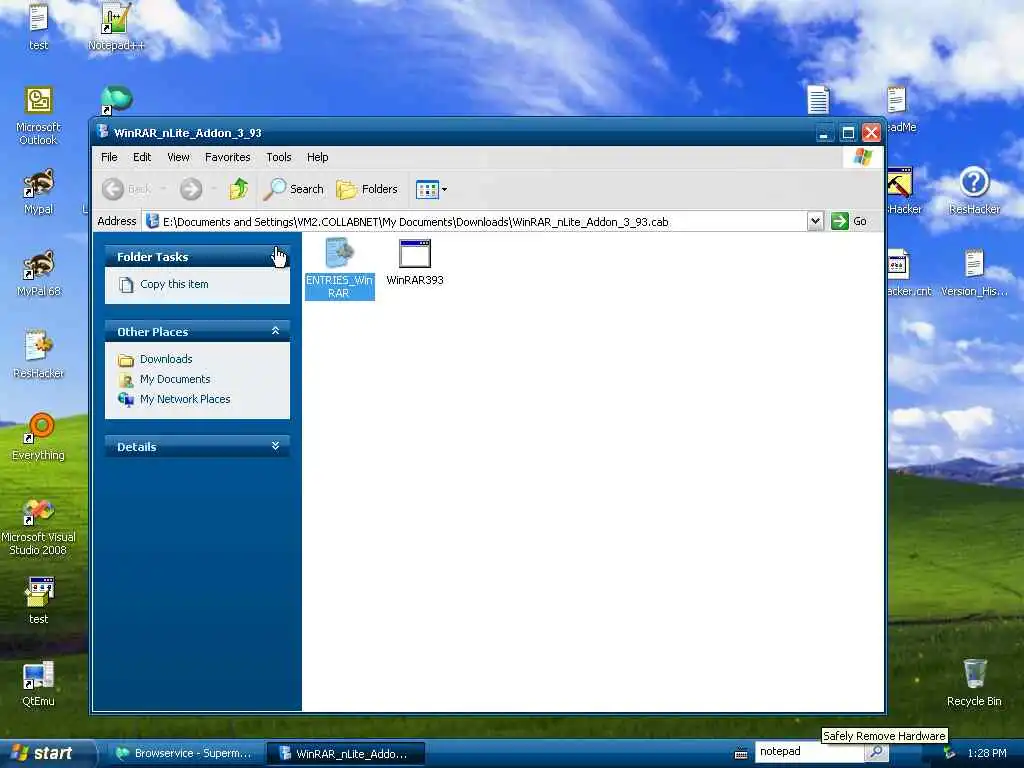
Task: Click the Copy this item link
Action: (x=174, y=284)
